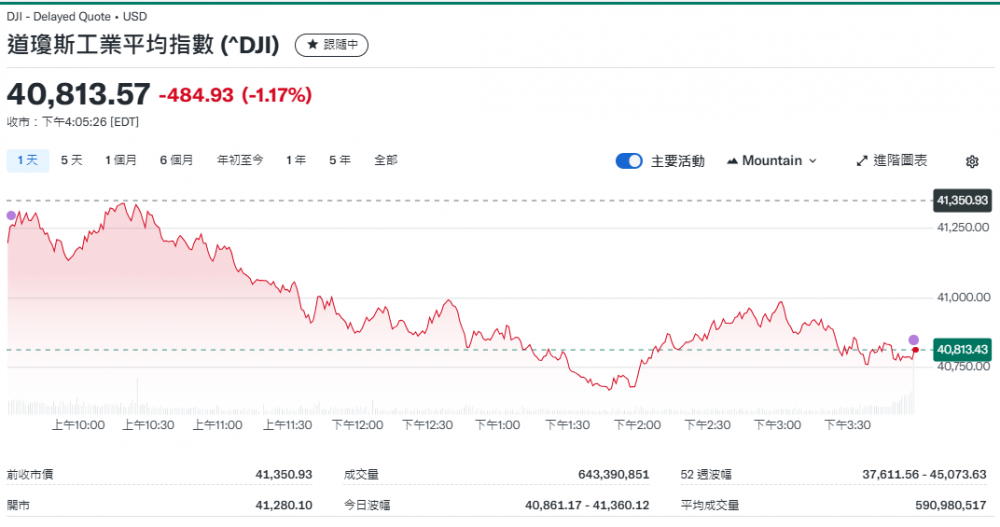Click the star icon in follow button

tap(313, 45)
